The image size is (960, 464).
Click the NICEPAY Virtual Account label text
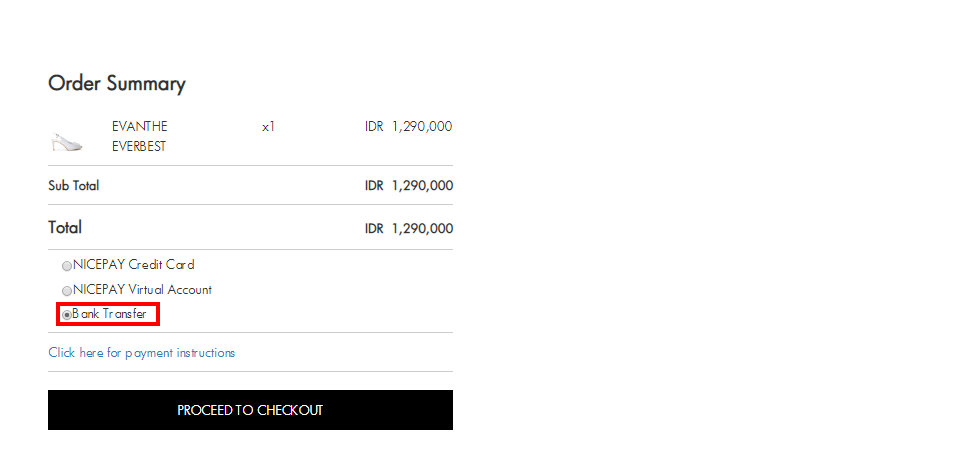tap(142, 290)
